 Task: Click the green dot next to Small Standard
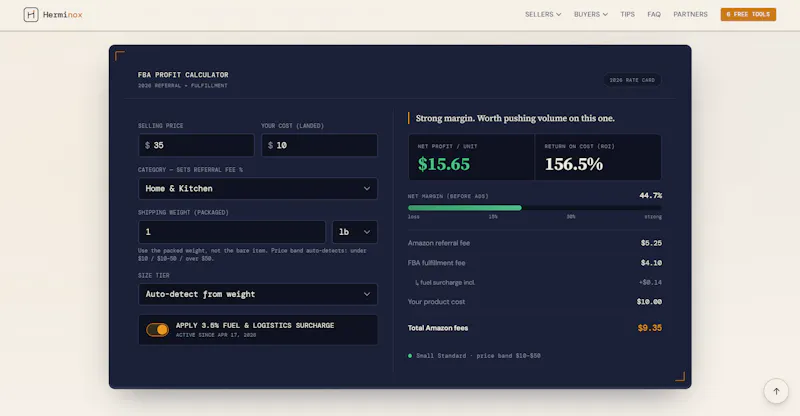pos(410,356)
